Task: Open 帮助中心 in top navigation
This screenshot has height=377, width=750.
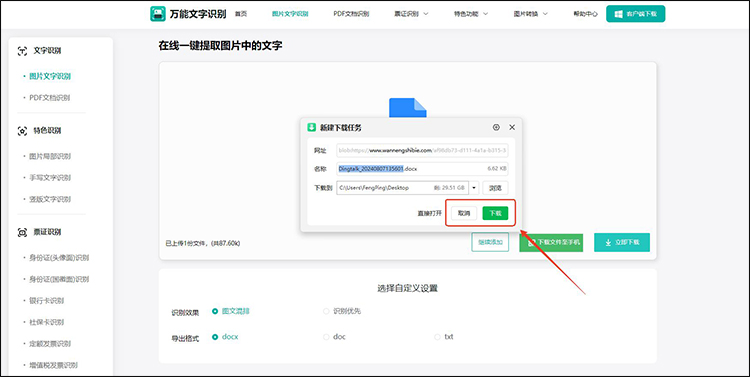Action: pyautogui.click(x=585, y=14)
